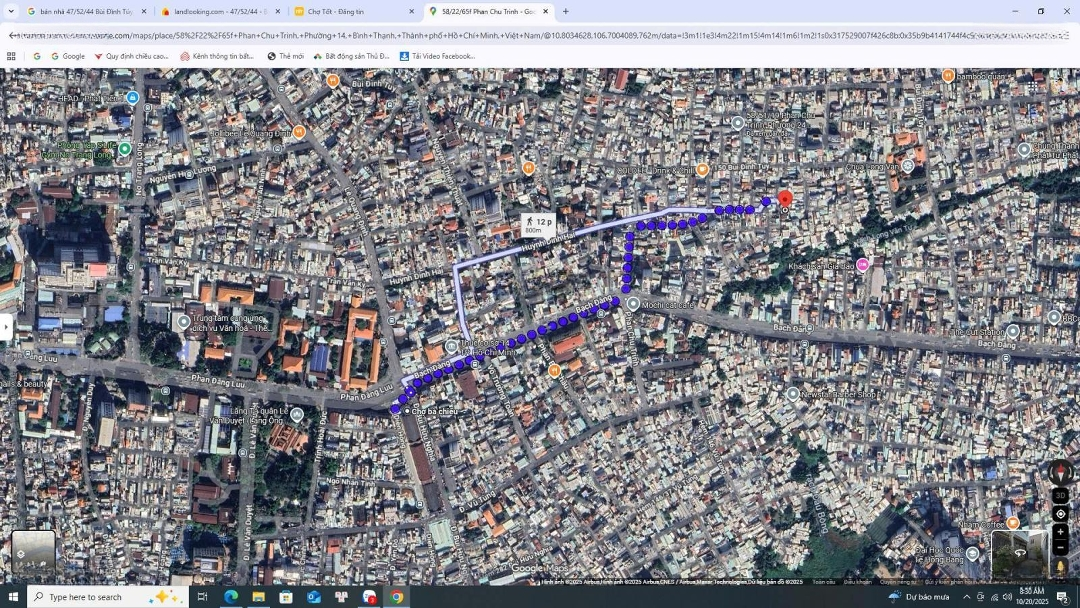Open Microsoft Edge from the taskbar
The width and height of the screenshot is (1080, 608).
pos(231,597)
